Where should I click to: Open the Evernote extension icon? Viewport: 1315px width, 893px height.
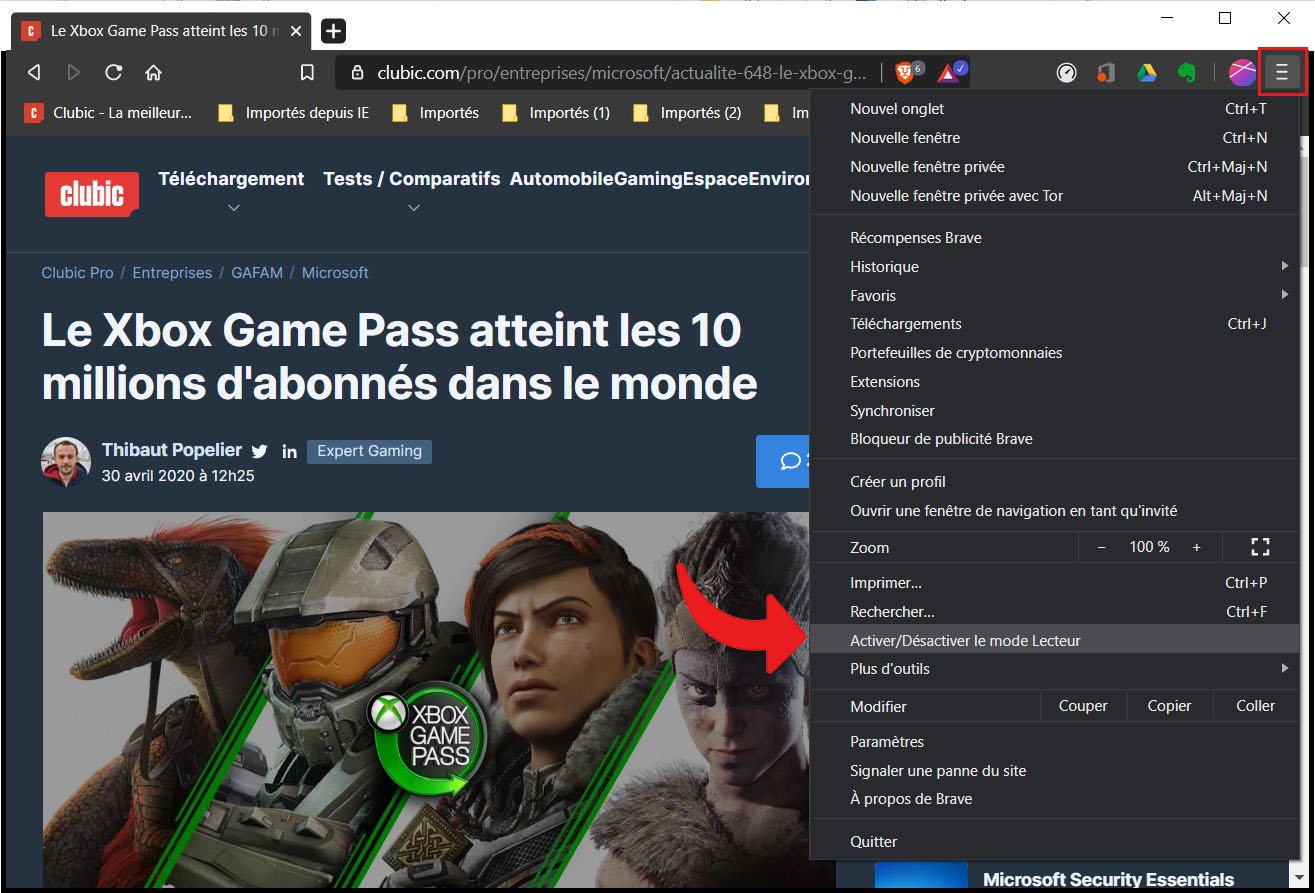click(1187, 71)
